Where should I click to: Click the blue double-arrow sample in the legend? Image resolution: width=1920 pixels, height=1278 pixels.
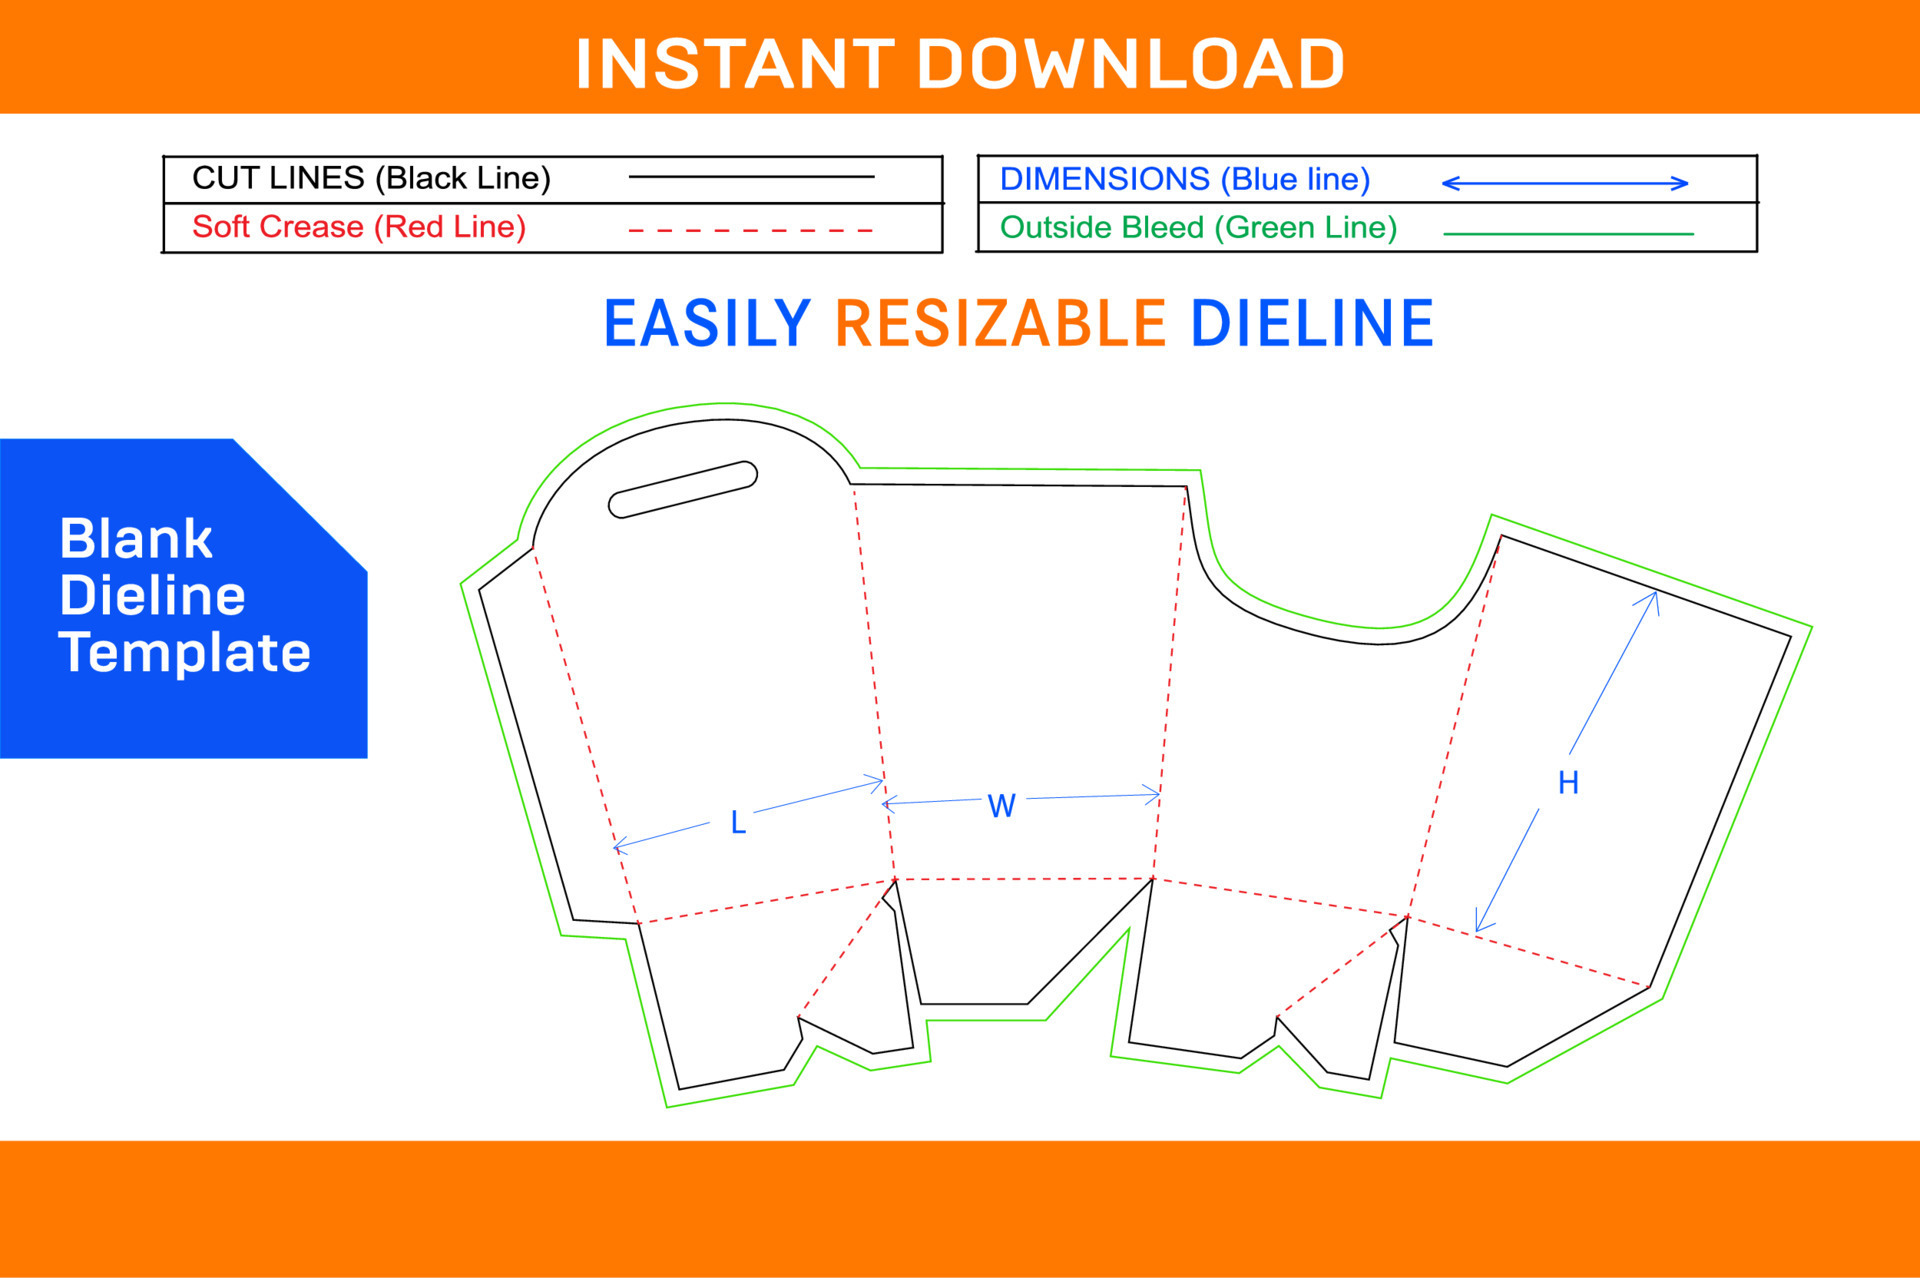[1565, 183]
